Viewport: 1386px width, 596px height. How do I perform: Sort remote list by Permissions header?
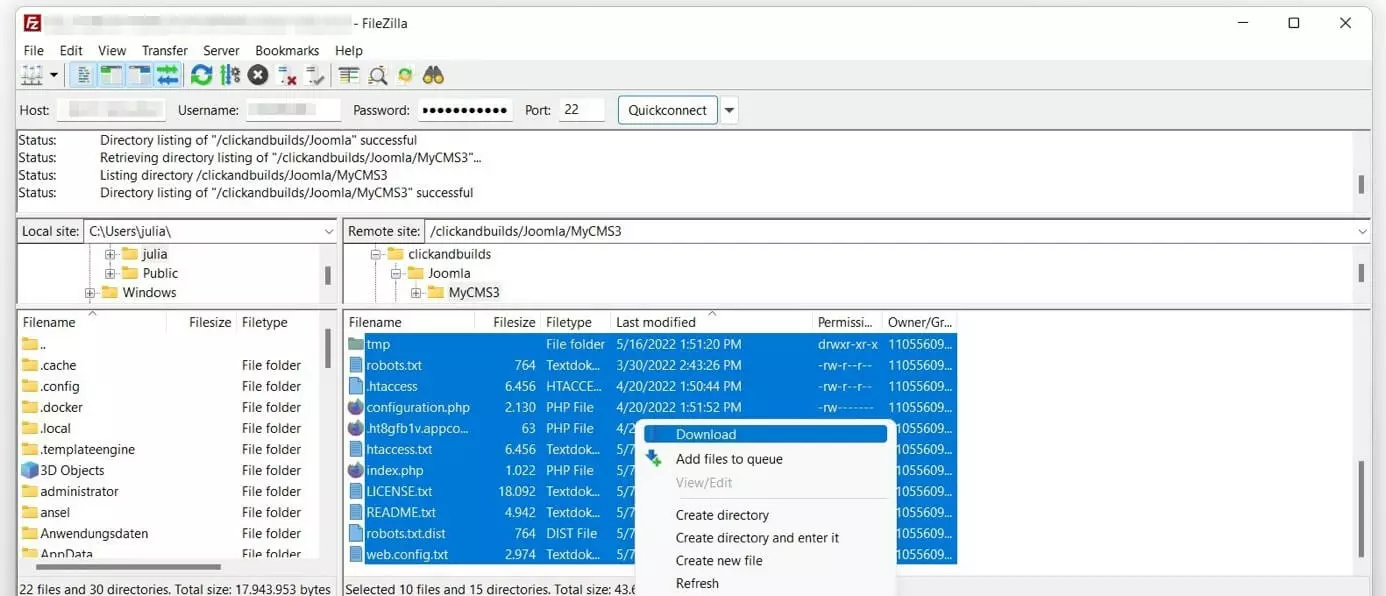click(847, 322)
